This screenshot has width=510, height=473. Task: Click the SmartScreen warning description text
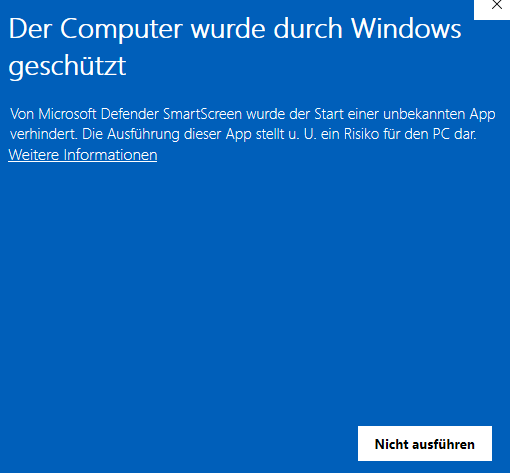coord(252,124)
